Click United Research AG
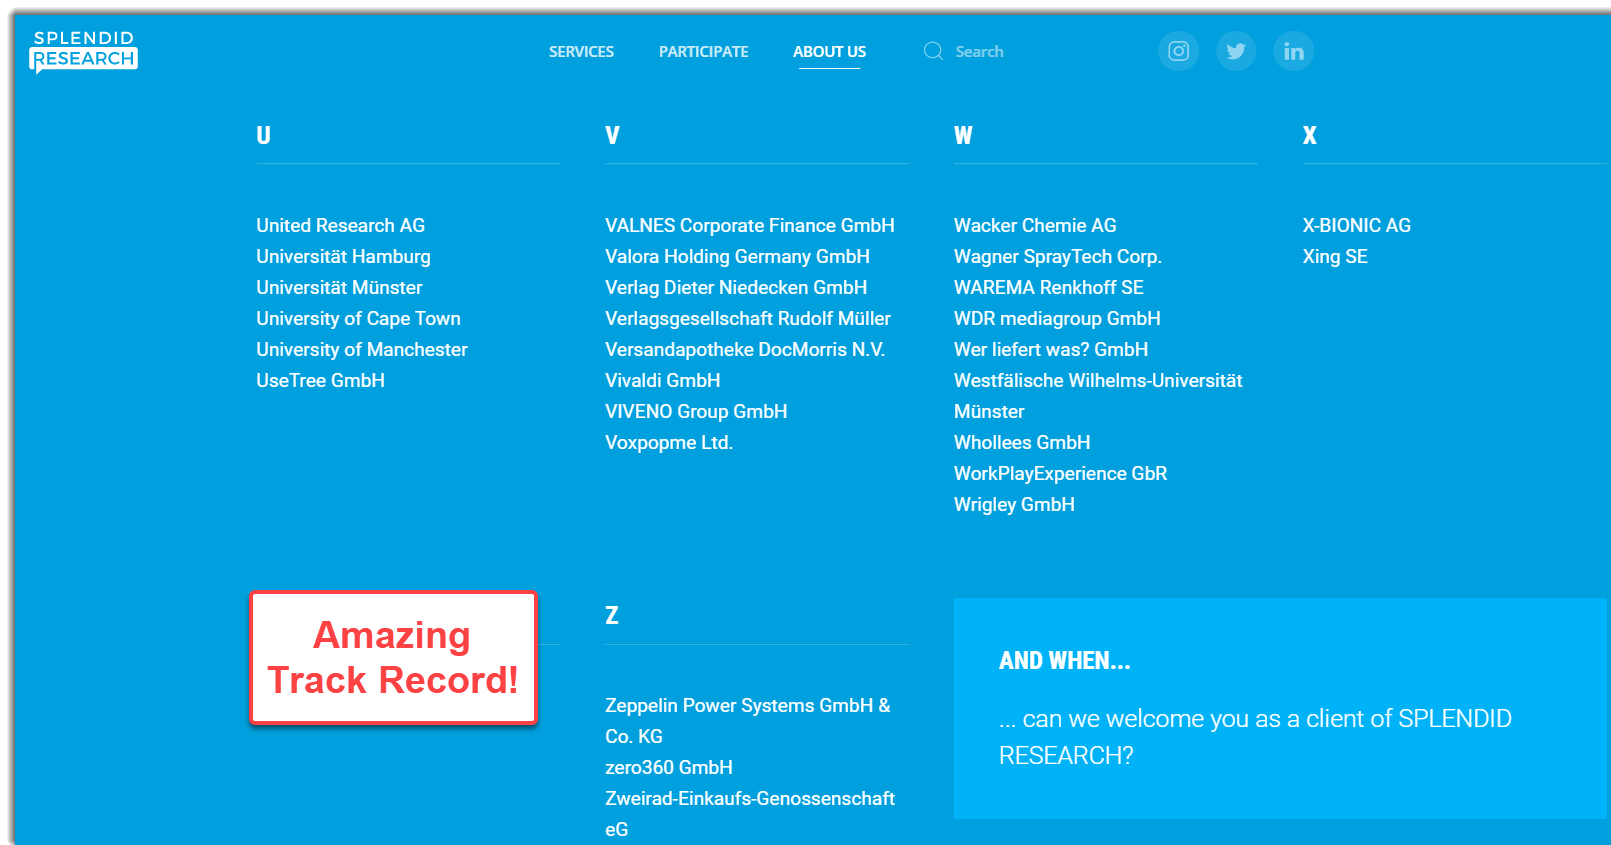1611x845 pixels. [x=340, y=226]
